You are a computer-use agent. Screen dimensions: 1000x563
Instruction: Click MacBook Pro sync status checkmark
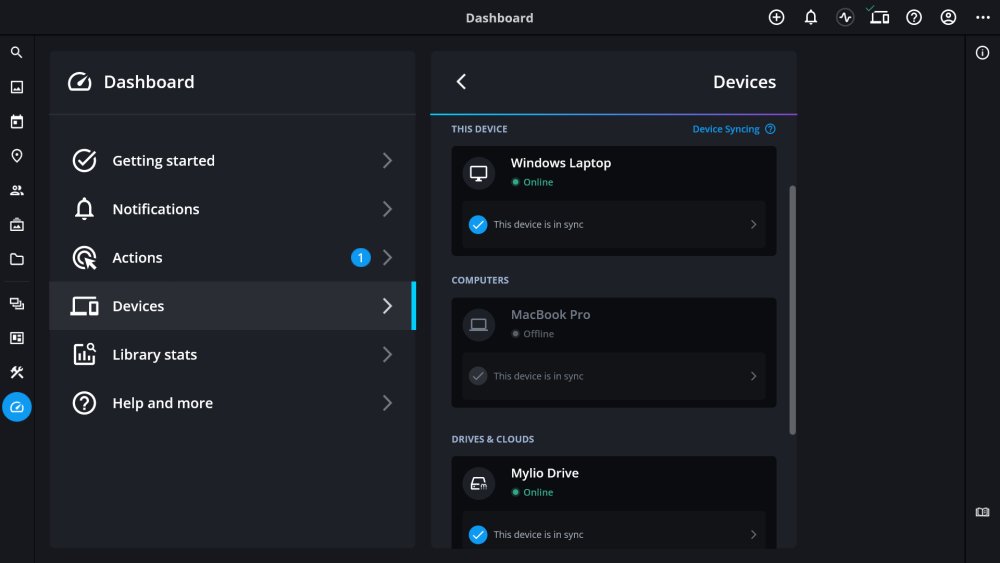(478, 376)
